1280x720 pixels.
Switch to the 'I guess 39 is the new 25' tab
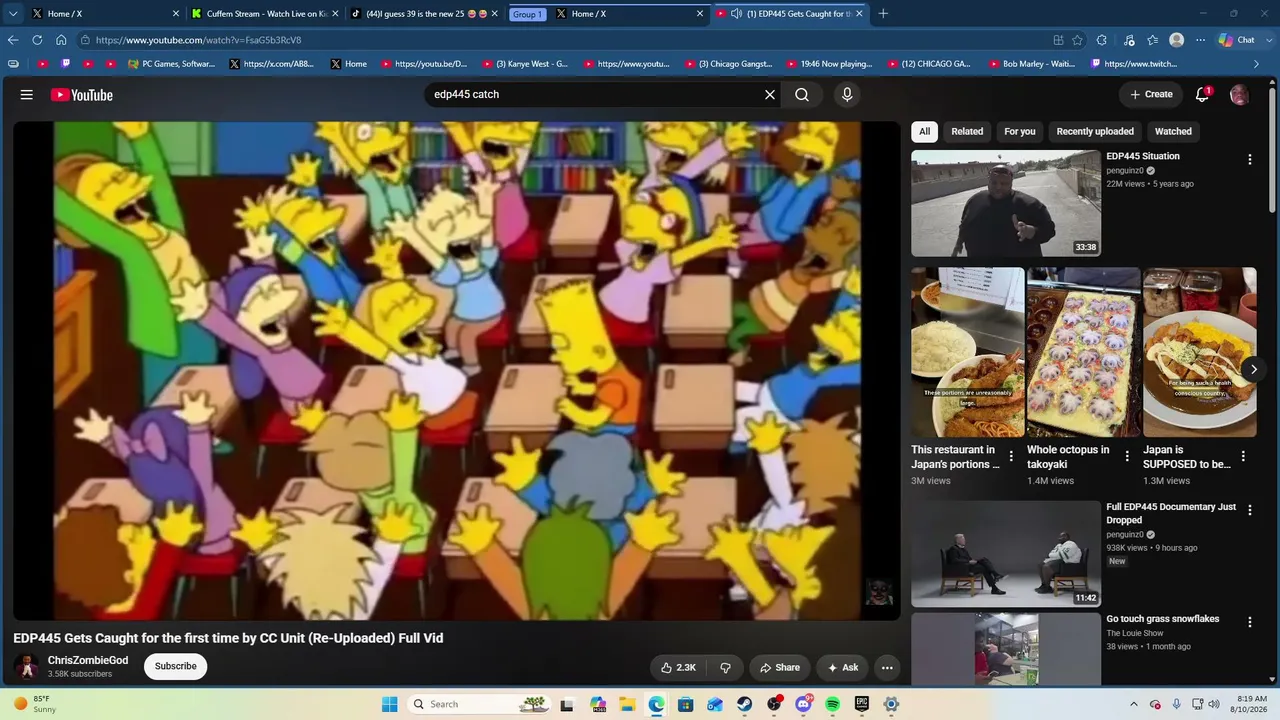point(423,14)
